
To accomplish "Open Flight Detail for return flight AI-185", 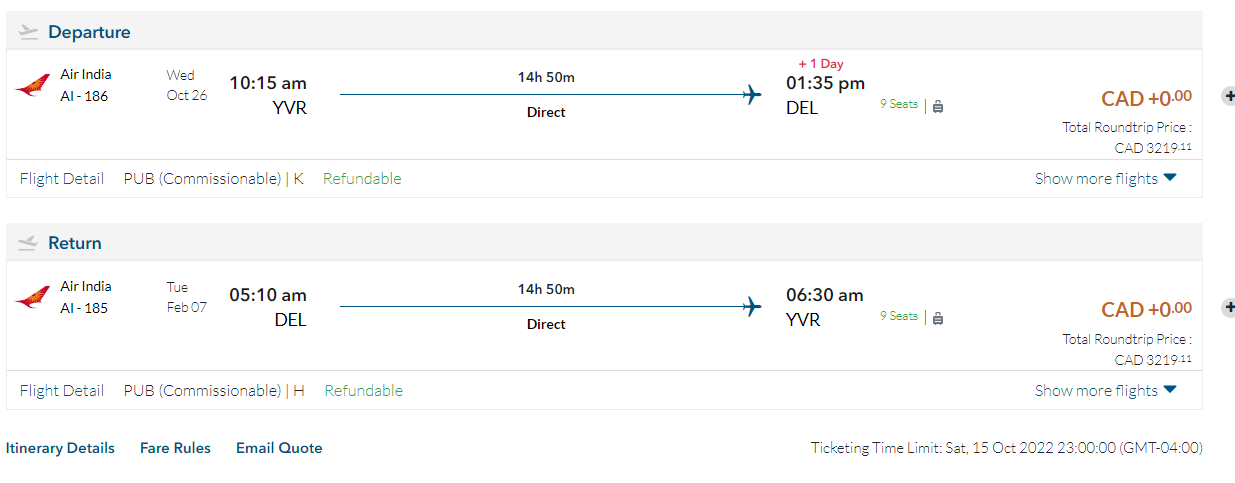I will click(62, 391).
